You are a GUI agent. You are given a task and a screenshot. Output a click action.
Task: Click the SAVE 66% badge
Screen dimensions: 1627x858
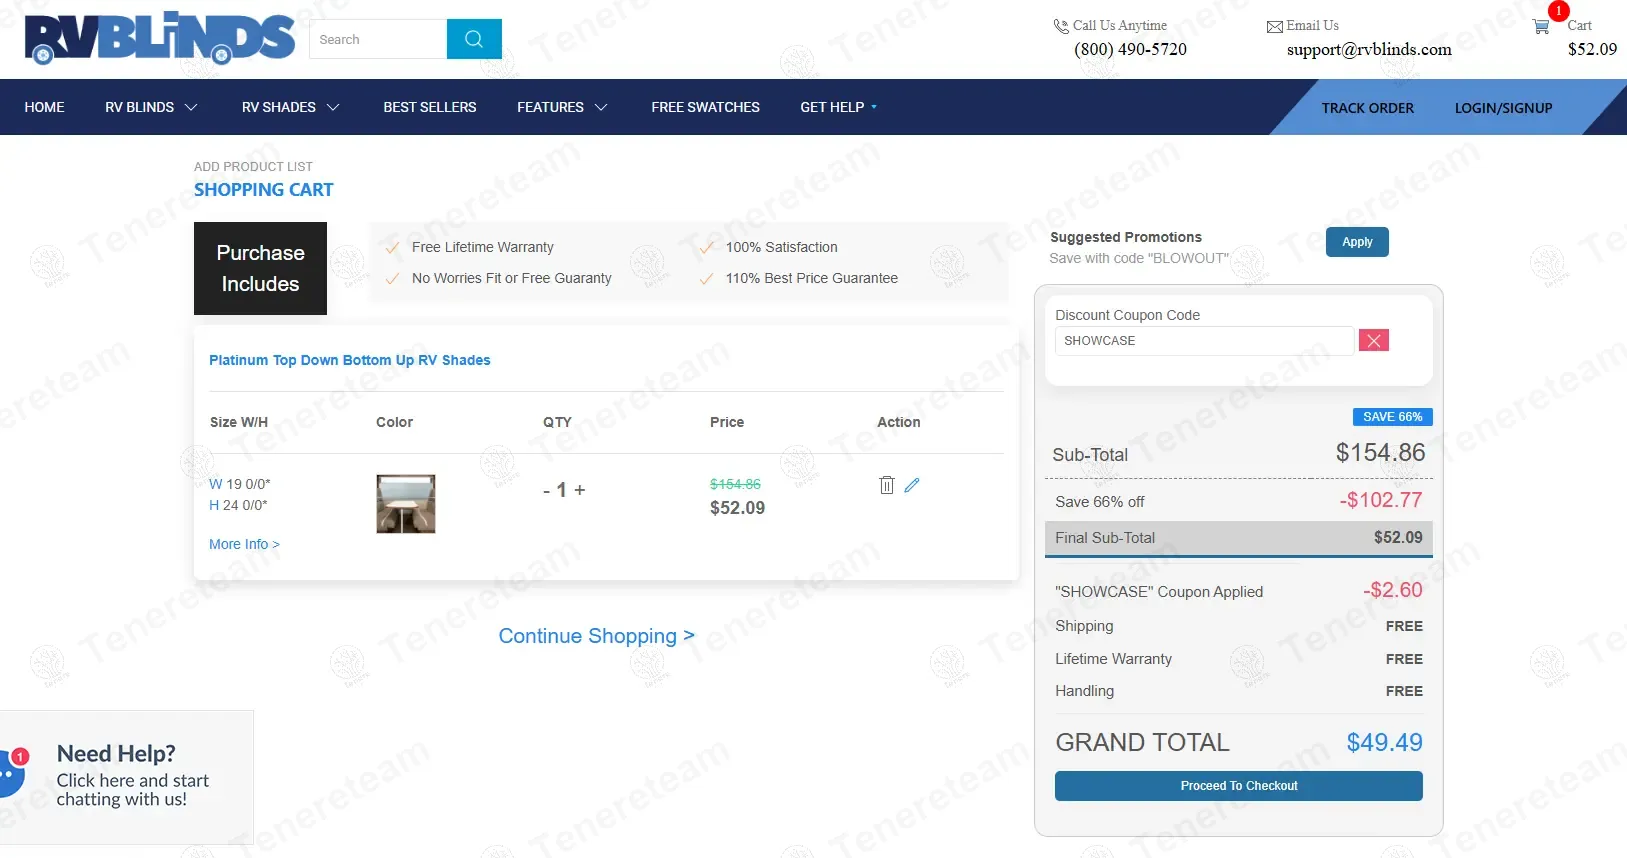click(x=1392, y=417)
